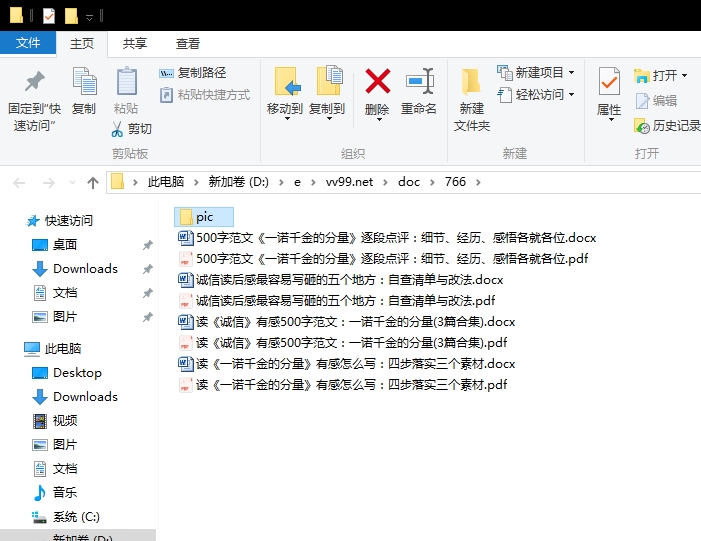Click the Back navigation arrow
Image resolution: width=701 pixels, height=541 pixels.
click(x=19, y=182)
